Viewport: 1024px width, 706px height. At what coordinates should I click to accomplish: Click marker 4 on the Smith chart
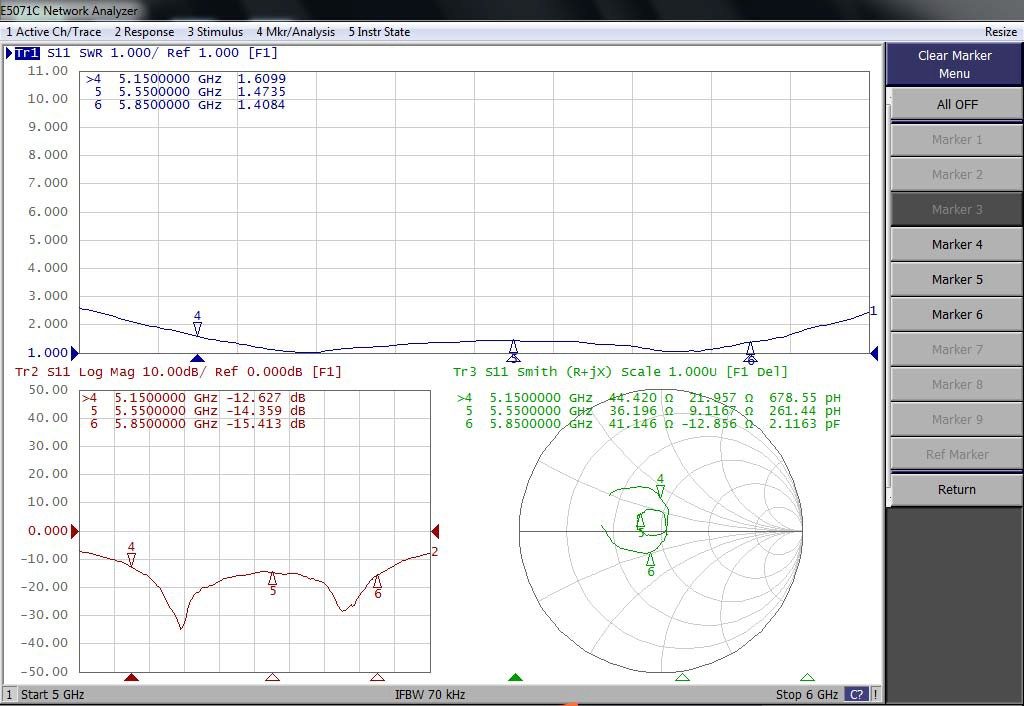click(660, 491)
